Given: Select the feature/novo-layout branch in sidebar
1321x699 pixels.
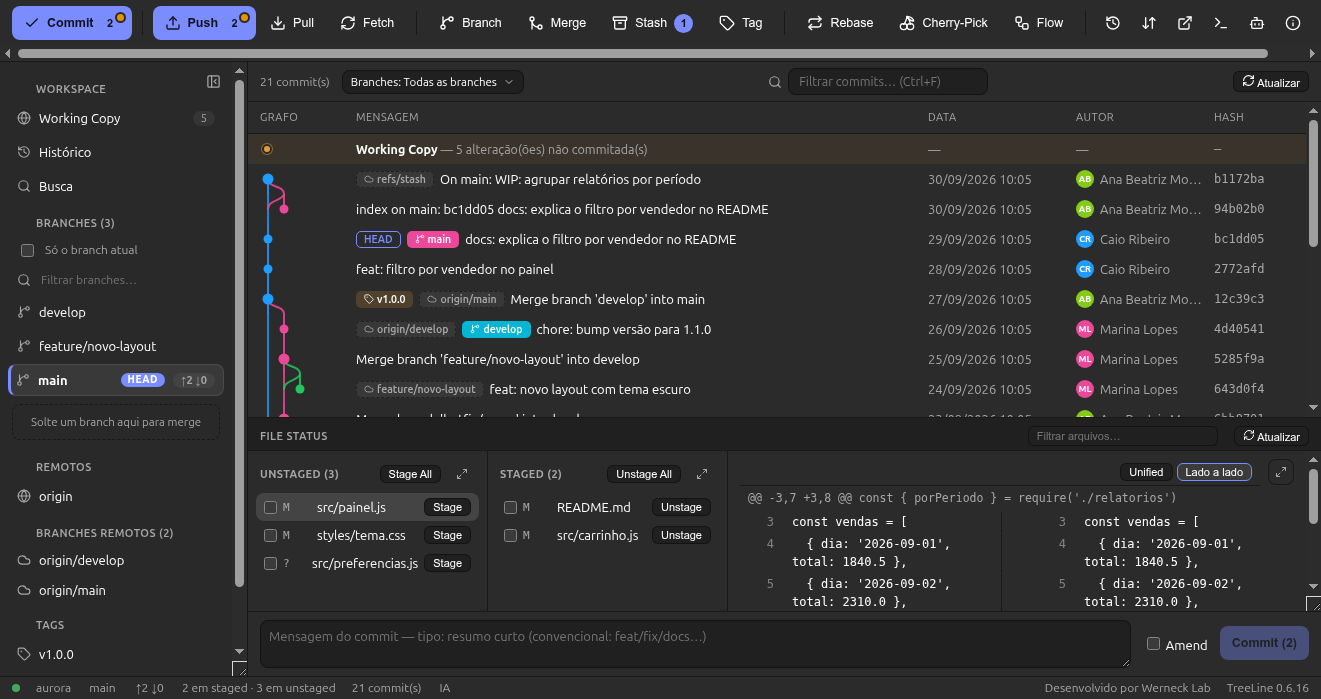Looking at the screenshot, I should point(116,346).
